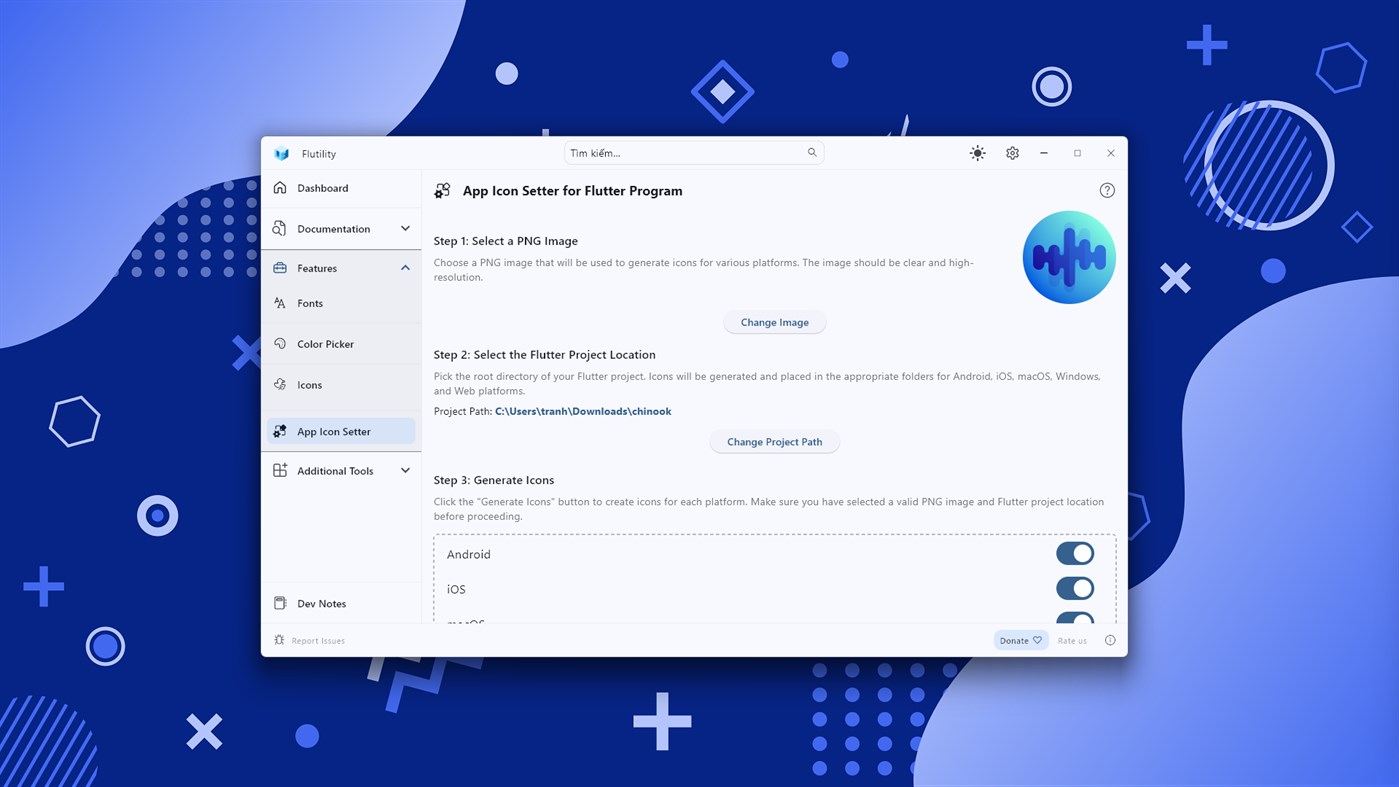
Task: Turn off the iOS toggle
Action: 1075,589
